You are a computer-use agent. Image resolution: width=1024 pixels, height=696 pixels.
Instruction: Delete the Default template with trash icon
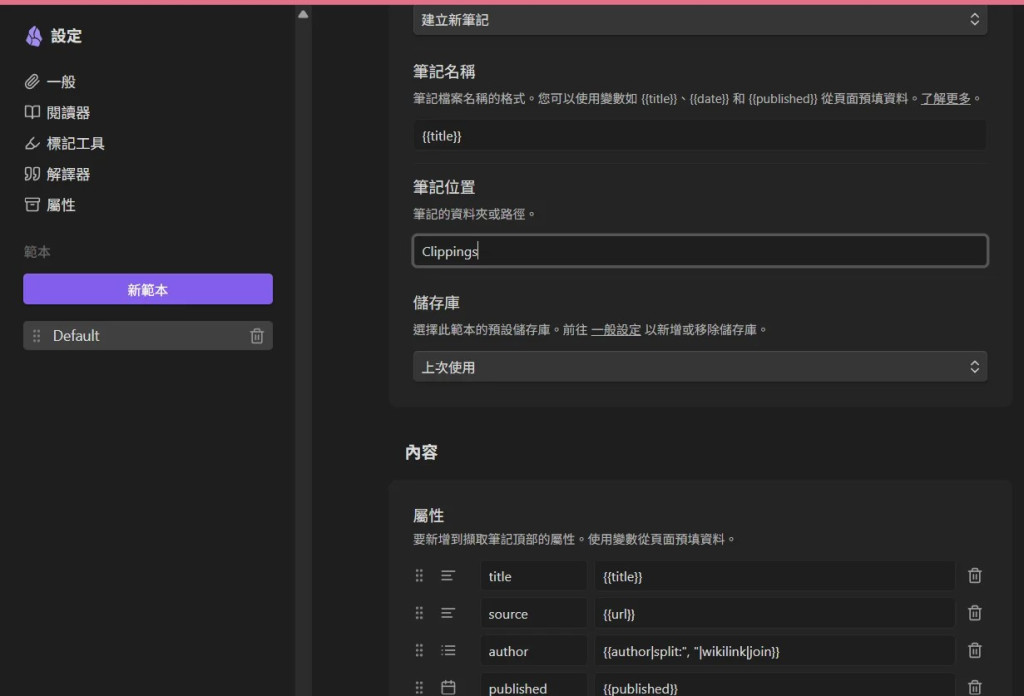tap(257, 336)
